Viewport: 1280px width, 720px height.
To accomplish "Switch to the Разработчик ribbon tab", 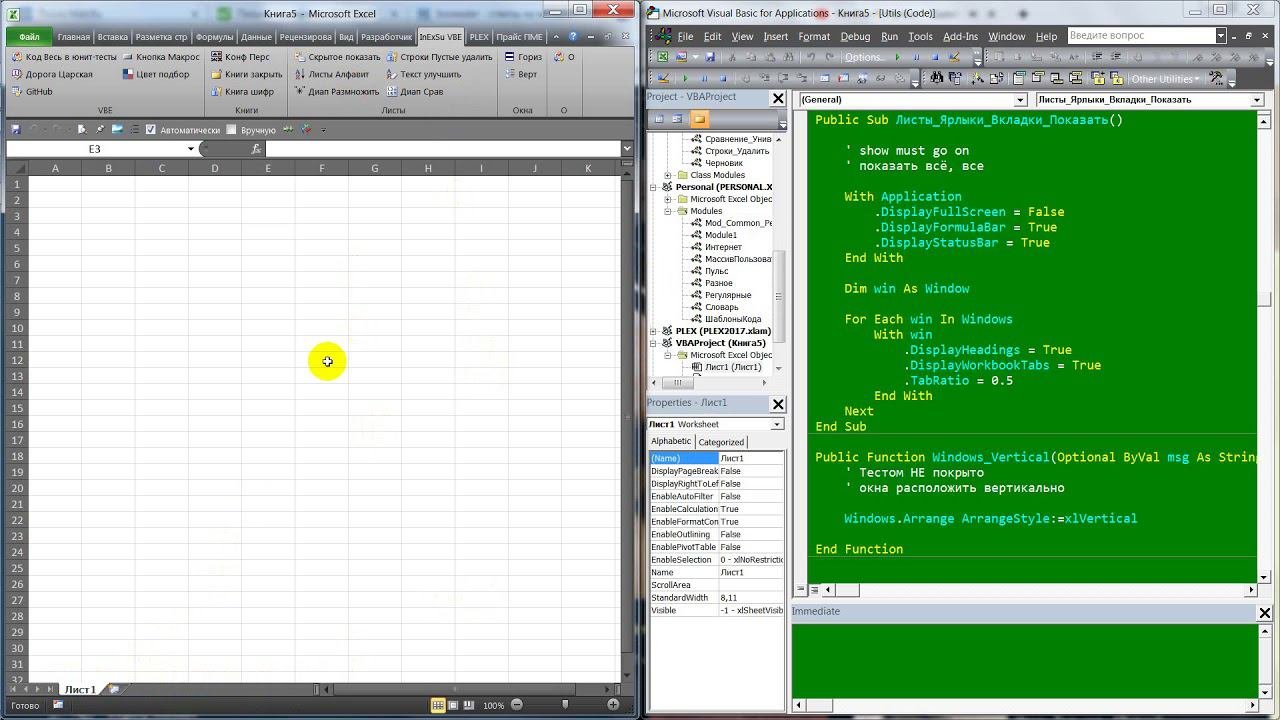I will (x=386, y=37).
